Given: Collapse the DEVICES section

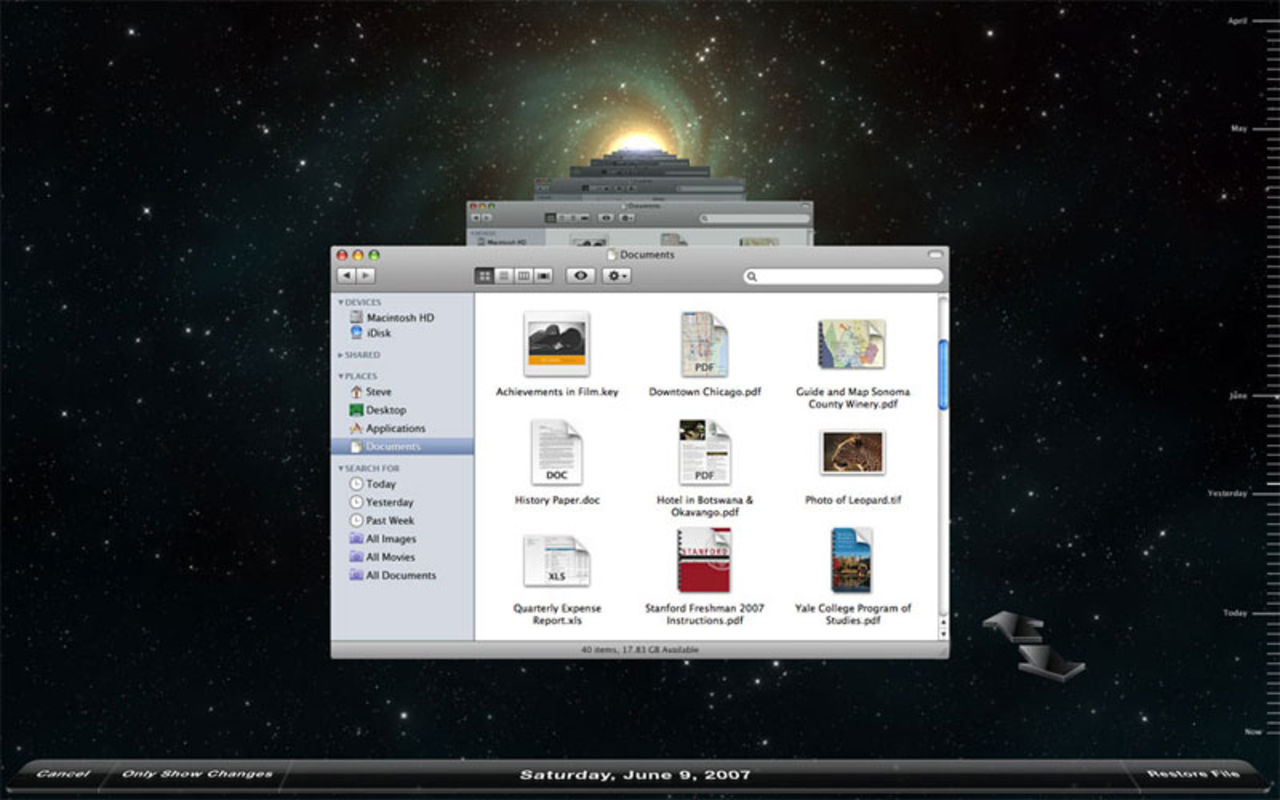Looking at the screenshot, I should click(x=340, y=301).
